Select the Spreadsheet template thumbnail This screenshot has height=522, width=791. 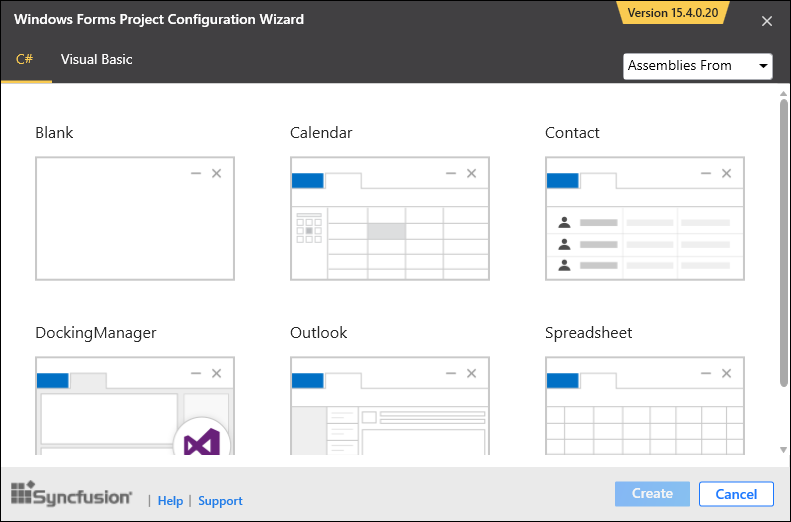coord(645,407)
